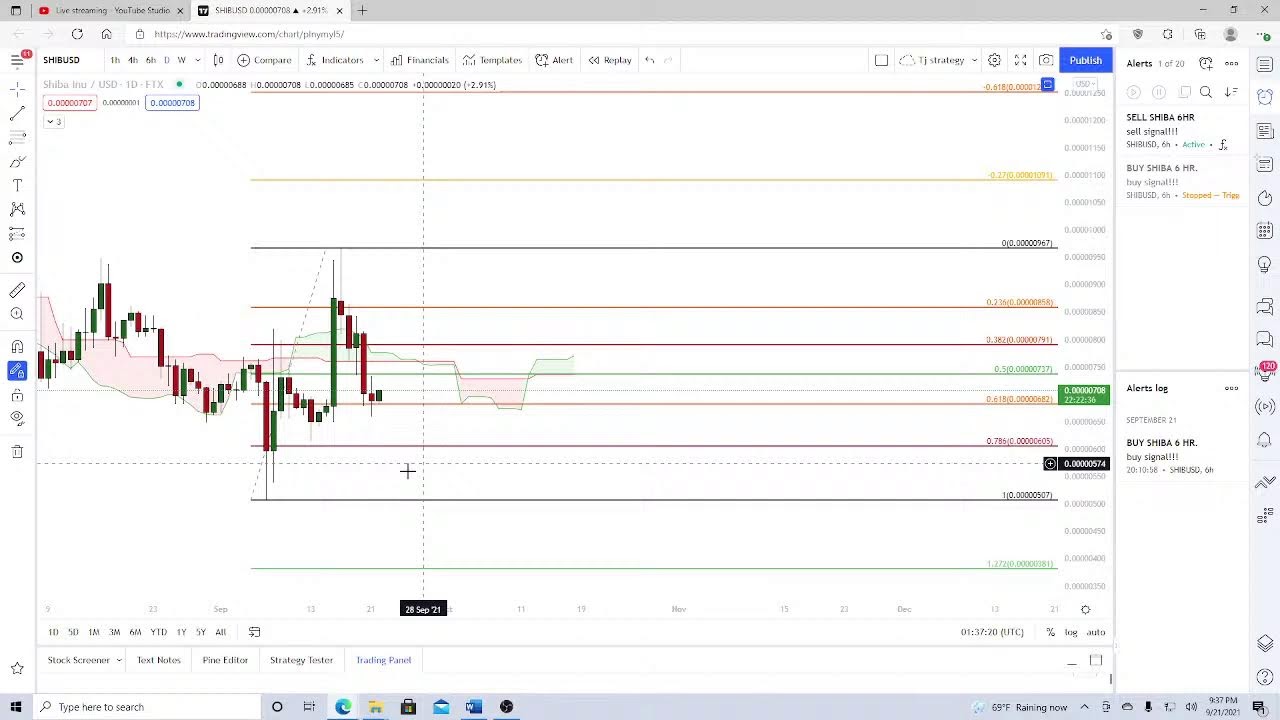Open the chart pattern tools
The width and height of the screenshot is (1280, 720).
[x=17, y=210]
